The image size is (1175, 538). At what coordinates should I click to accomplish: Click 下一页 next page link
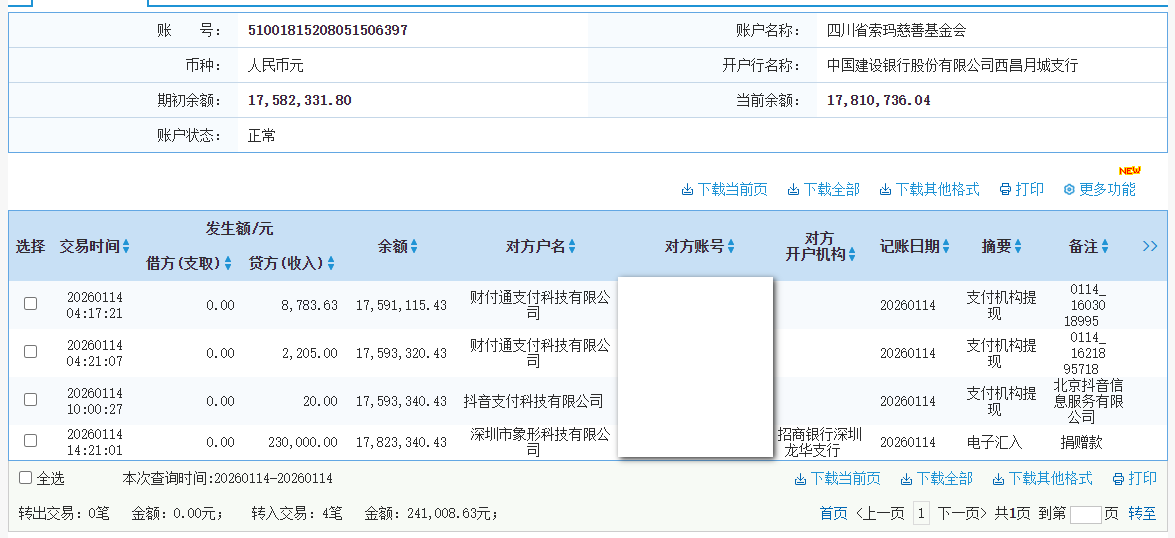tap(961, 513)
